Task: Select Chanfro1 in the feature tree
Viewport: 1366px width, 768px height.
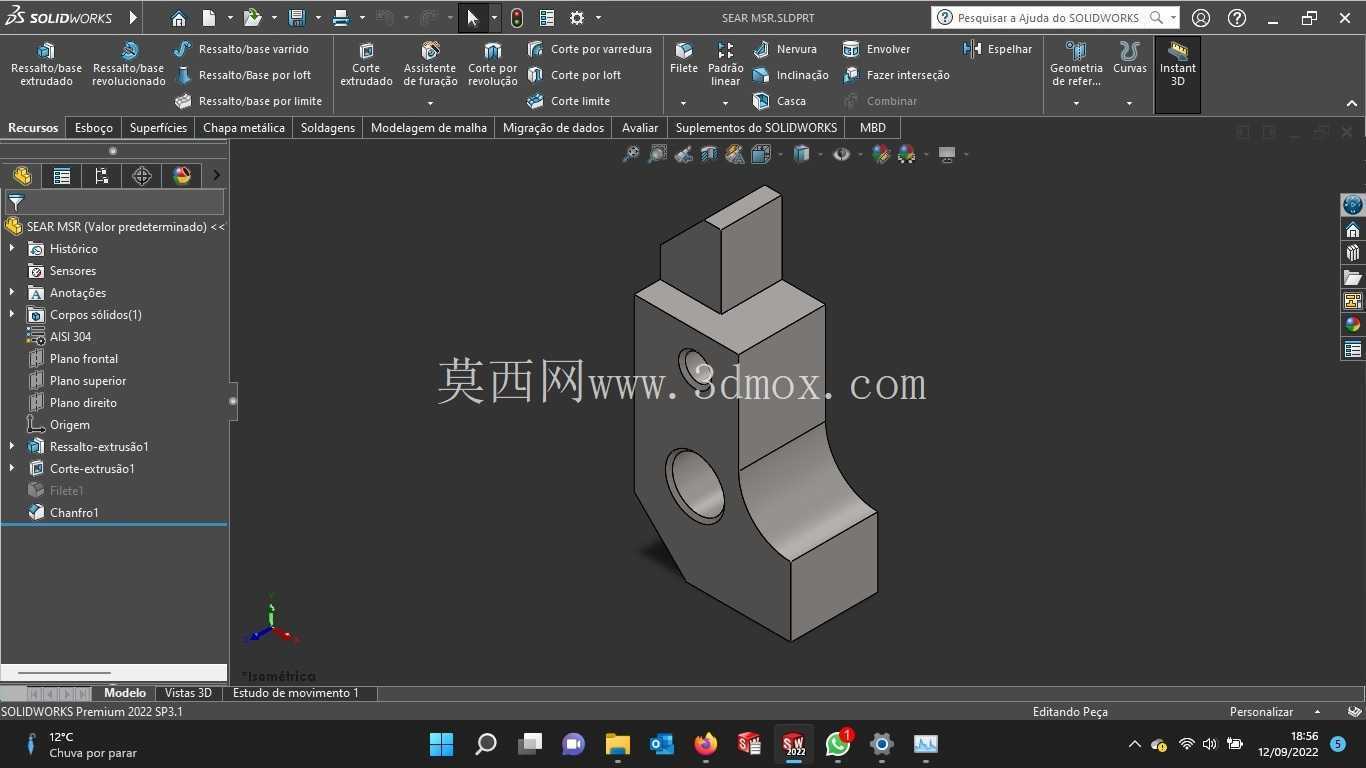Action: tap(74, 512)
